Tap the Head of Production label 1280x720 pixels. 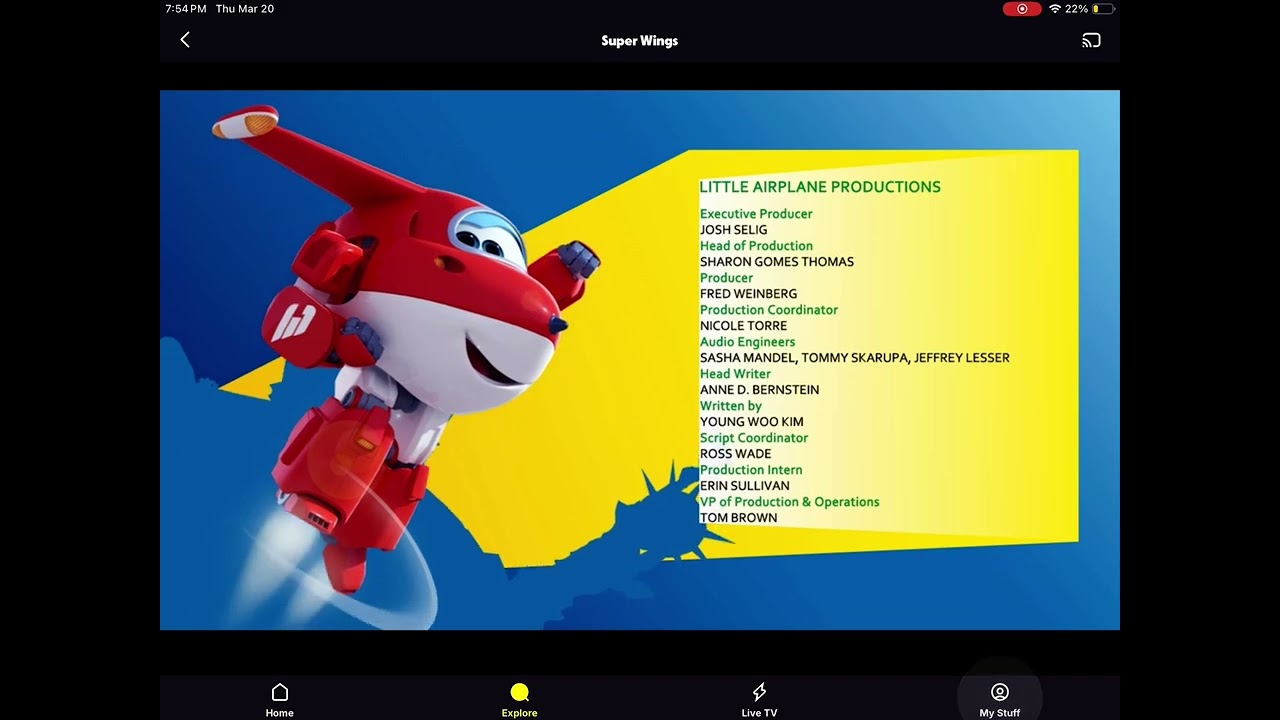click(756, 246)
